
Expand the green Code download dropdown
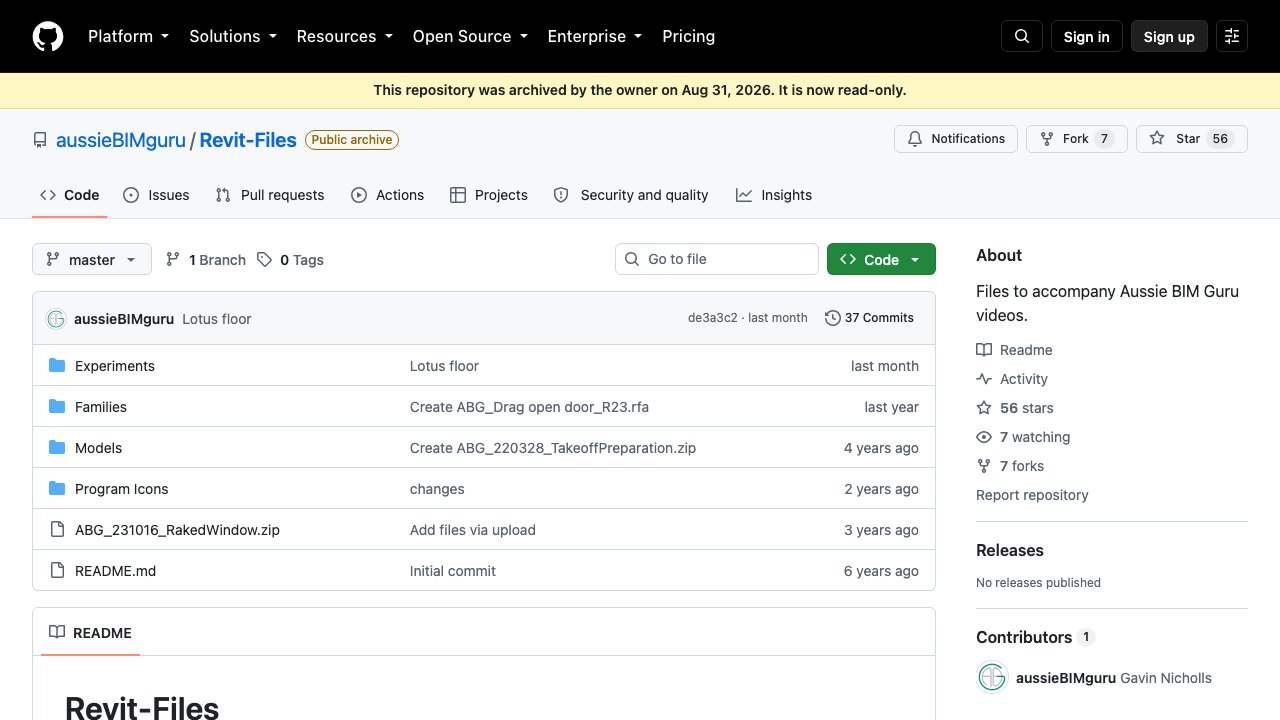881,260
